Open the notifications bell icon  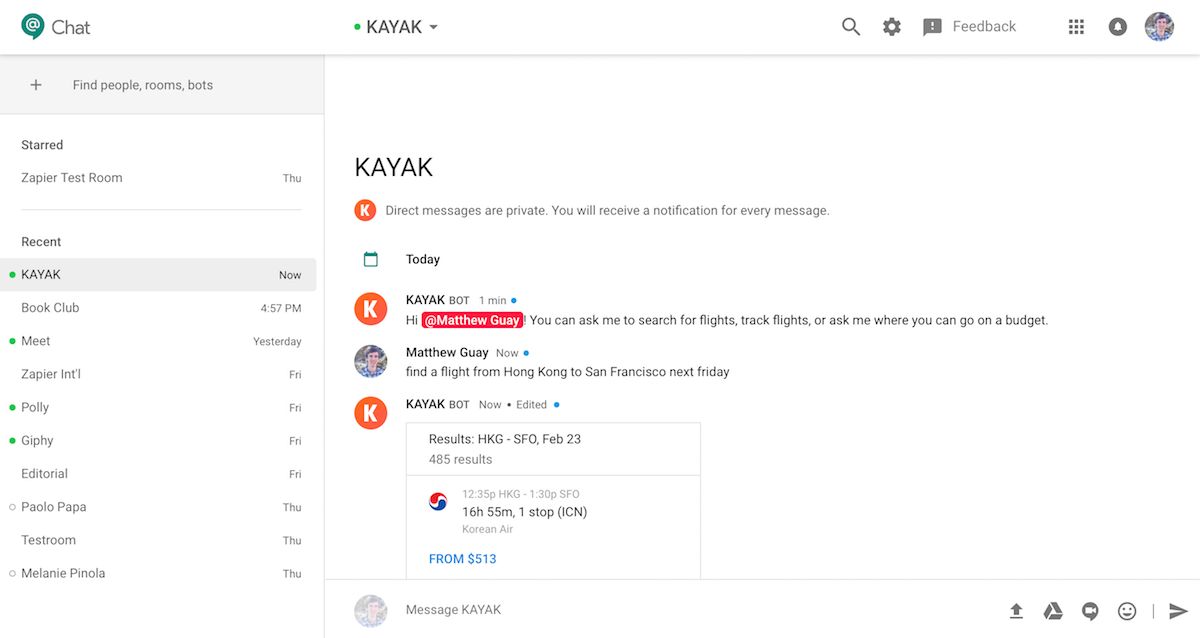tap(1118, 27)
